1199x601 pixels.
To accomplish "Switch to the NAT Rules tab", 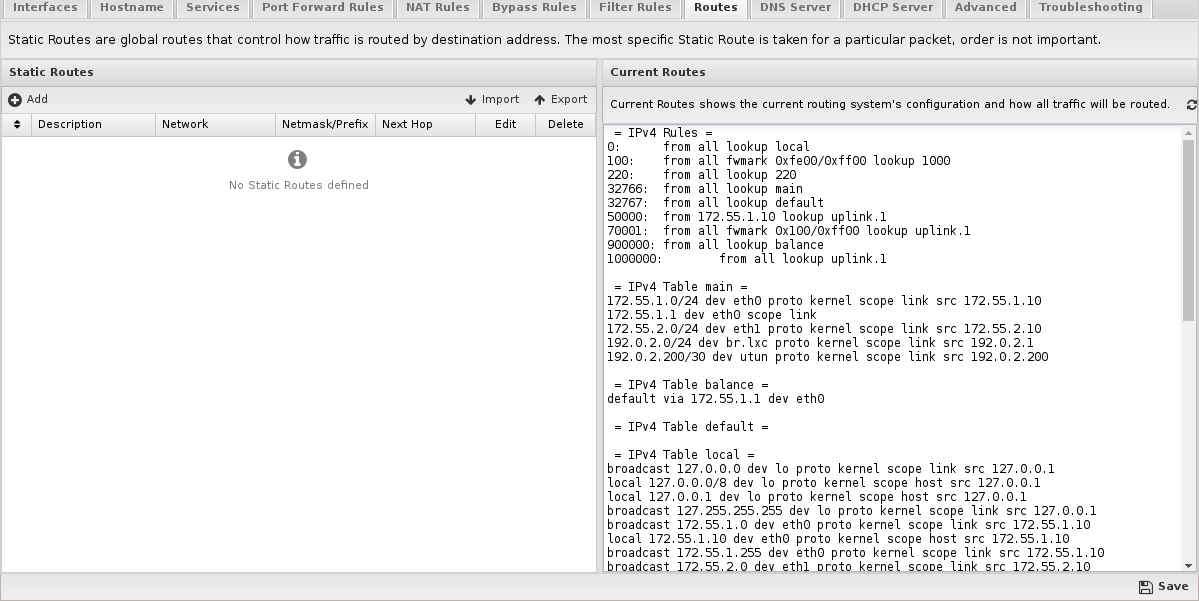I will tap(437, 8).
